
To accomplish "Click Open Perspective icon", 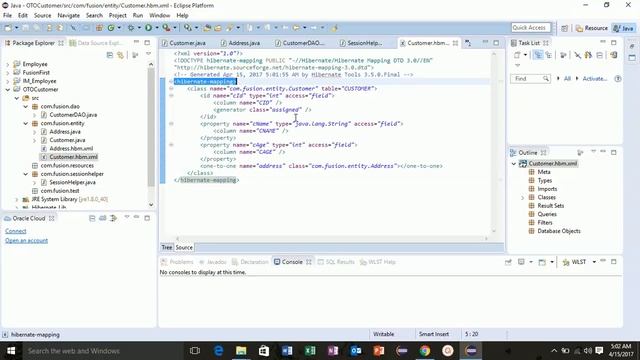I will 564,28.
